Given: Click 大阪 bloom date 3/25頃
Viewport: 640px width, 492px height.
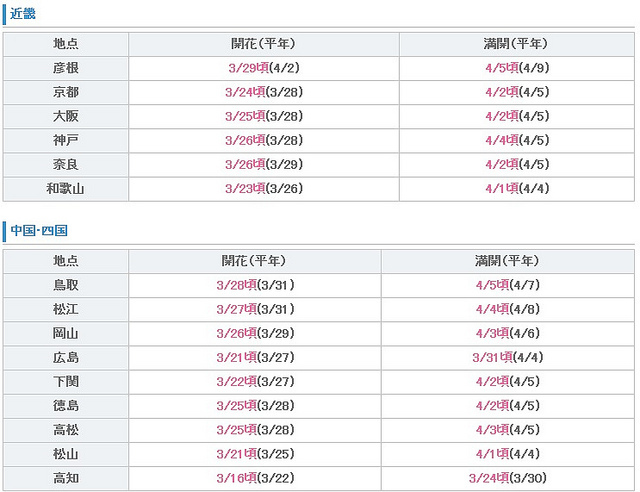Looking at the screenshot, I should pyautogui.click(x=245, y=116).
